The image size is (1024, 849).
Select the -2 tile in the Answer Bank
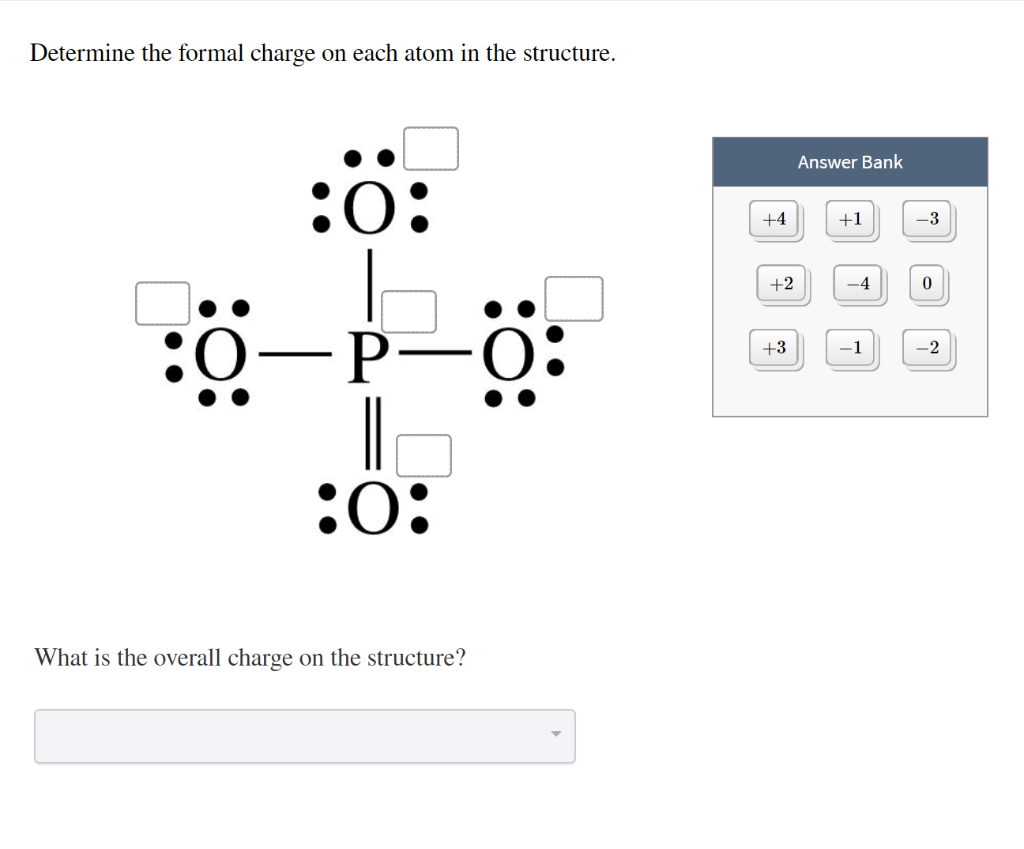927,348
